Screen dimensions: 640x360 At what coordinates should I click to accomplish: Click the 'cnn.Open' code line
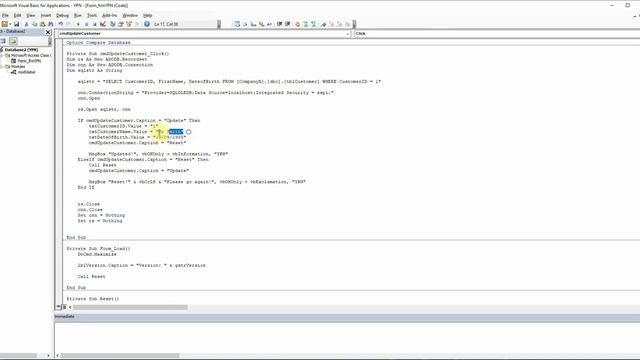click(89, 98)
